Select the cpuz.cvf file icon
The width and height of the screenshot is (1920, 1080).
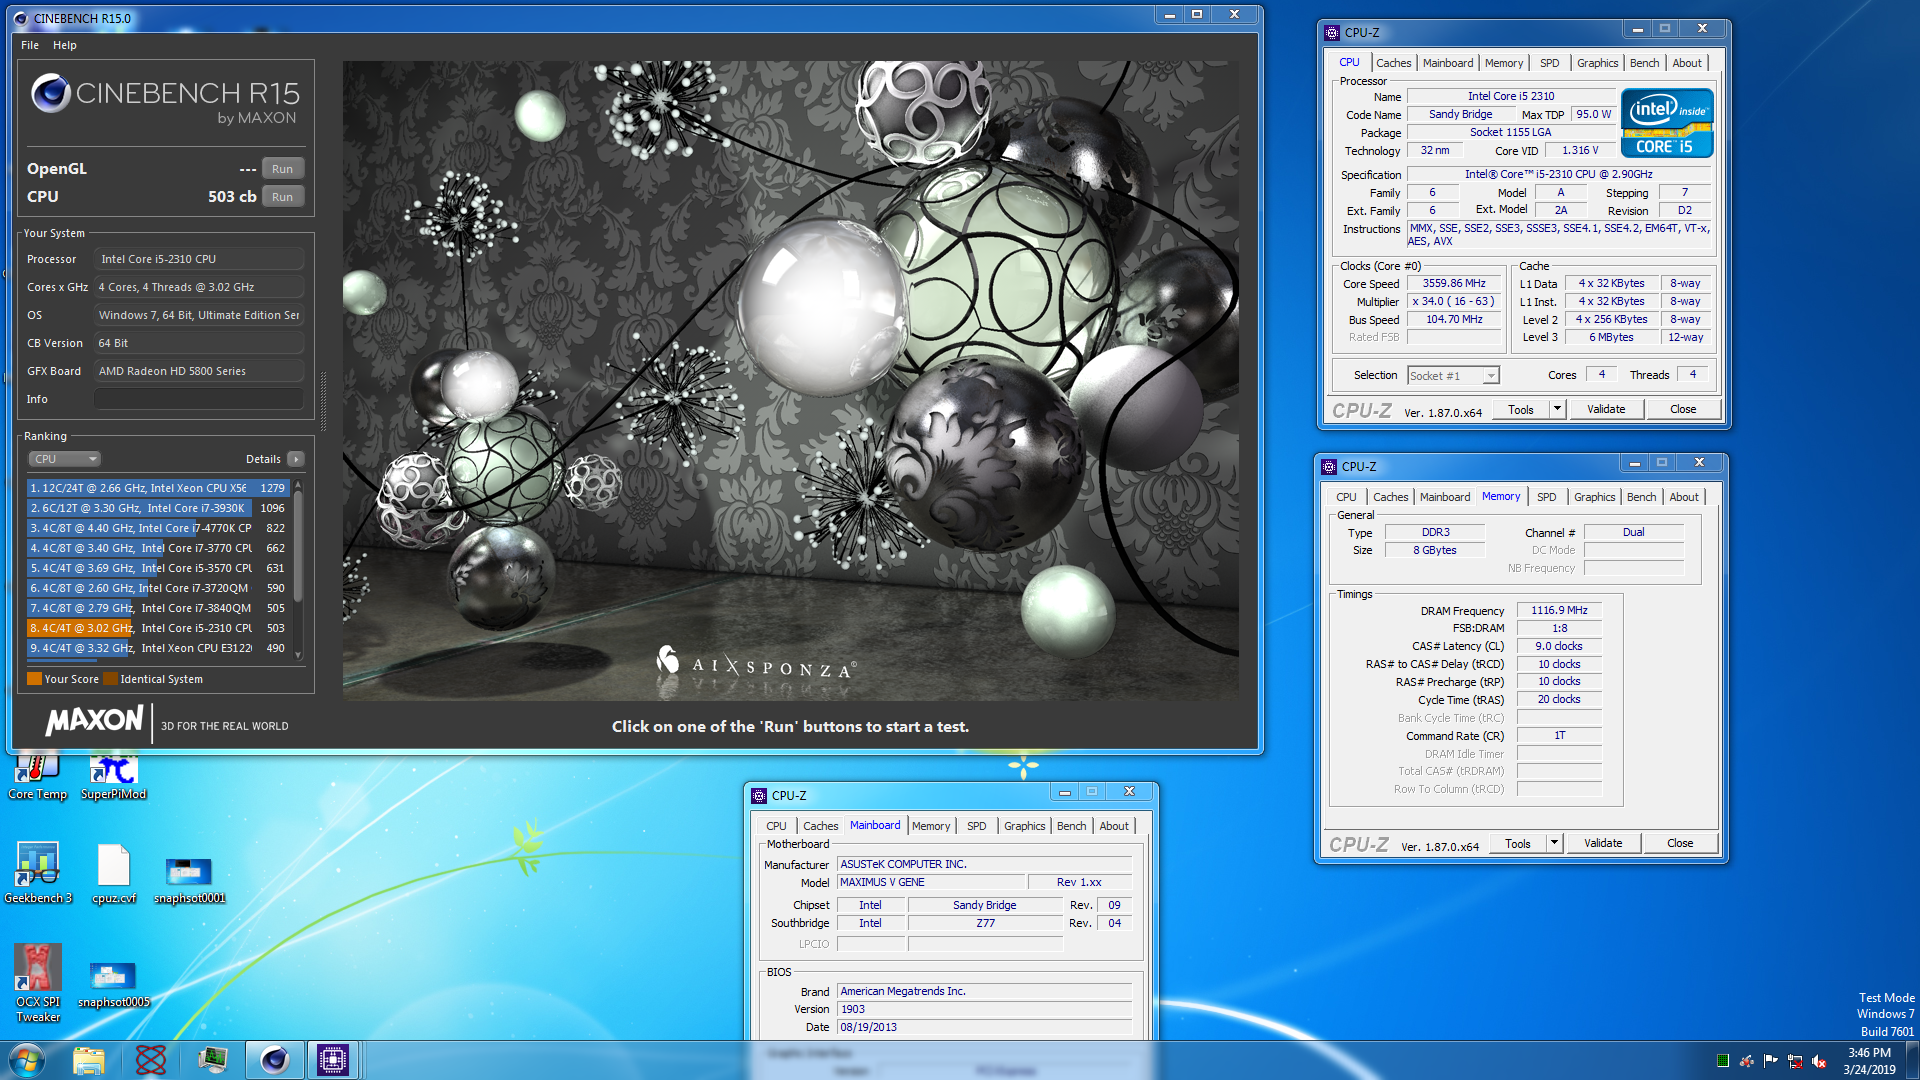point(113,872)
